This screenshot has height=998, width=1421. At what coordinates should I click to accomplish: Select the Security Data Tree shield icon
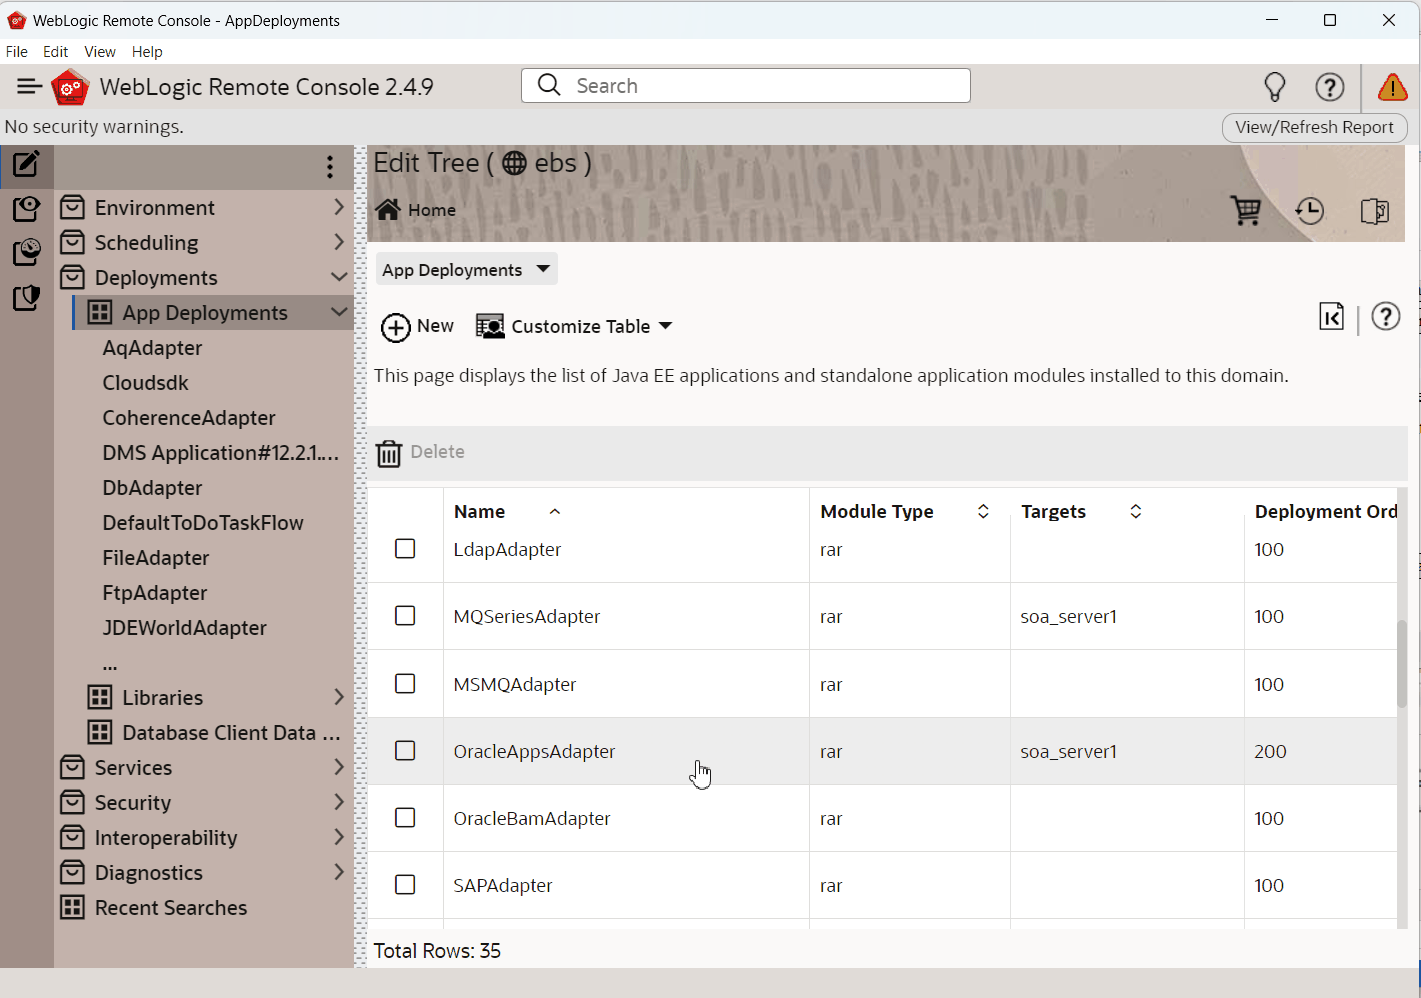27,298
